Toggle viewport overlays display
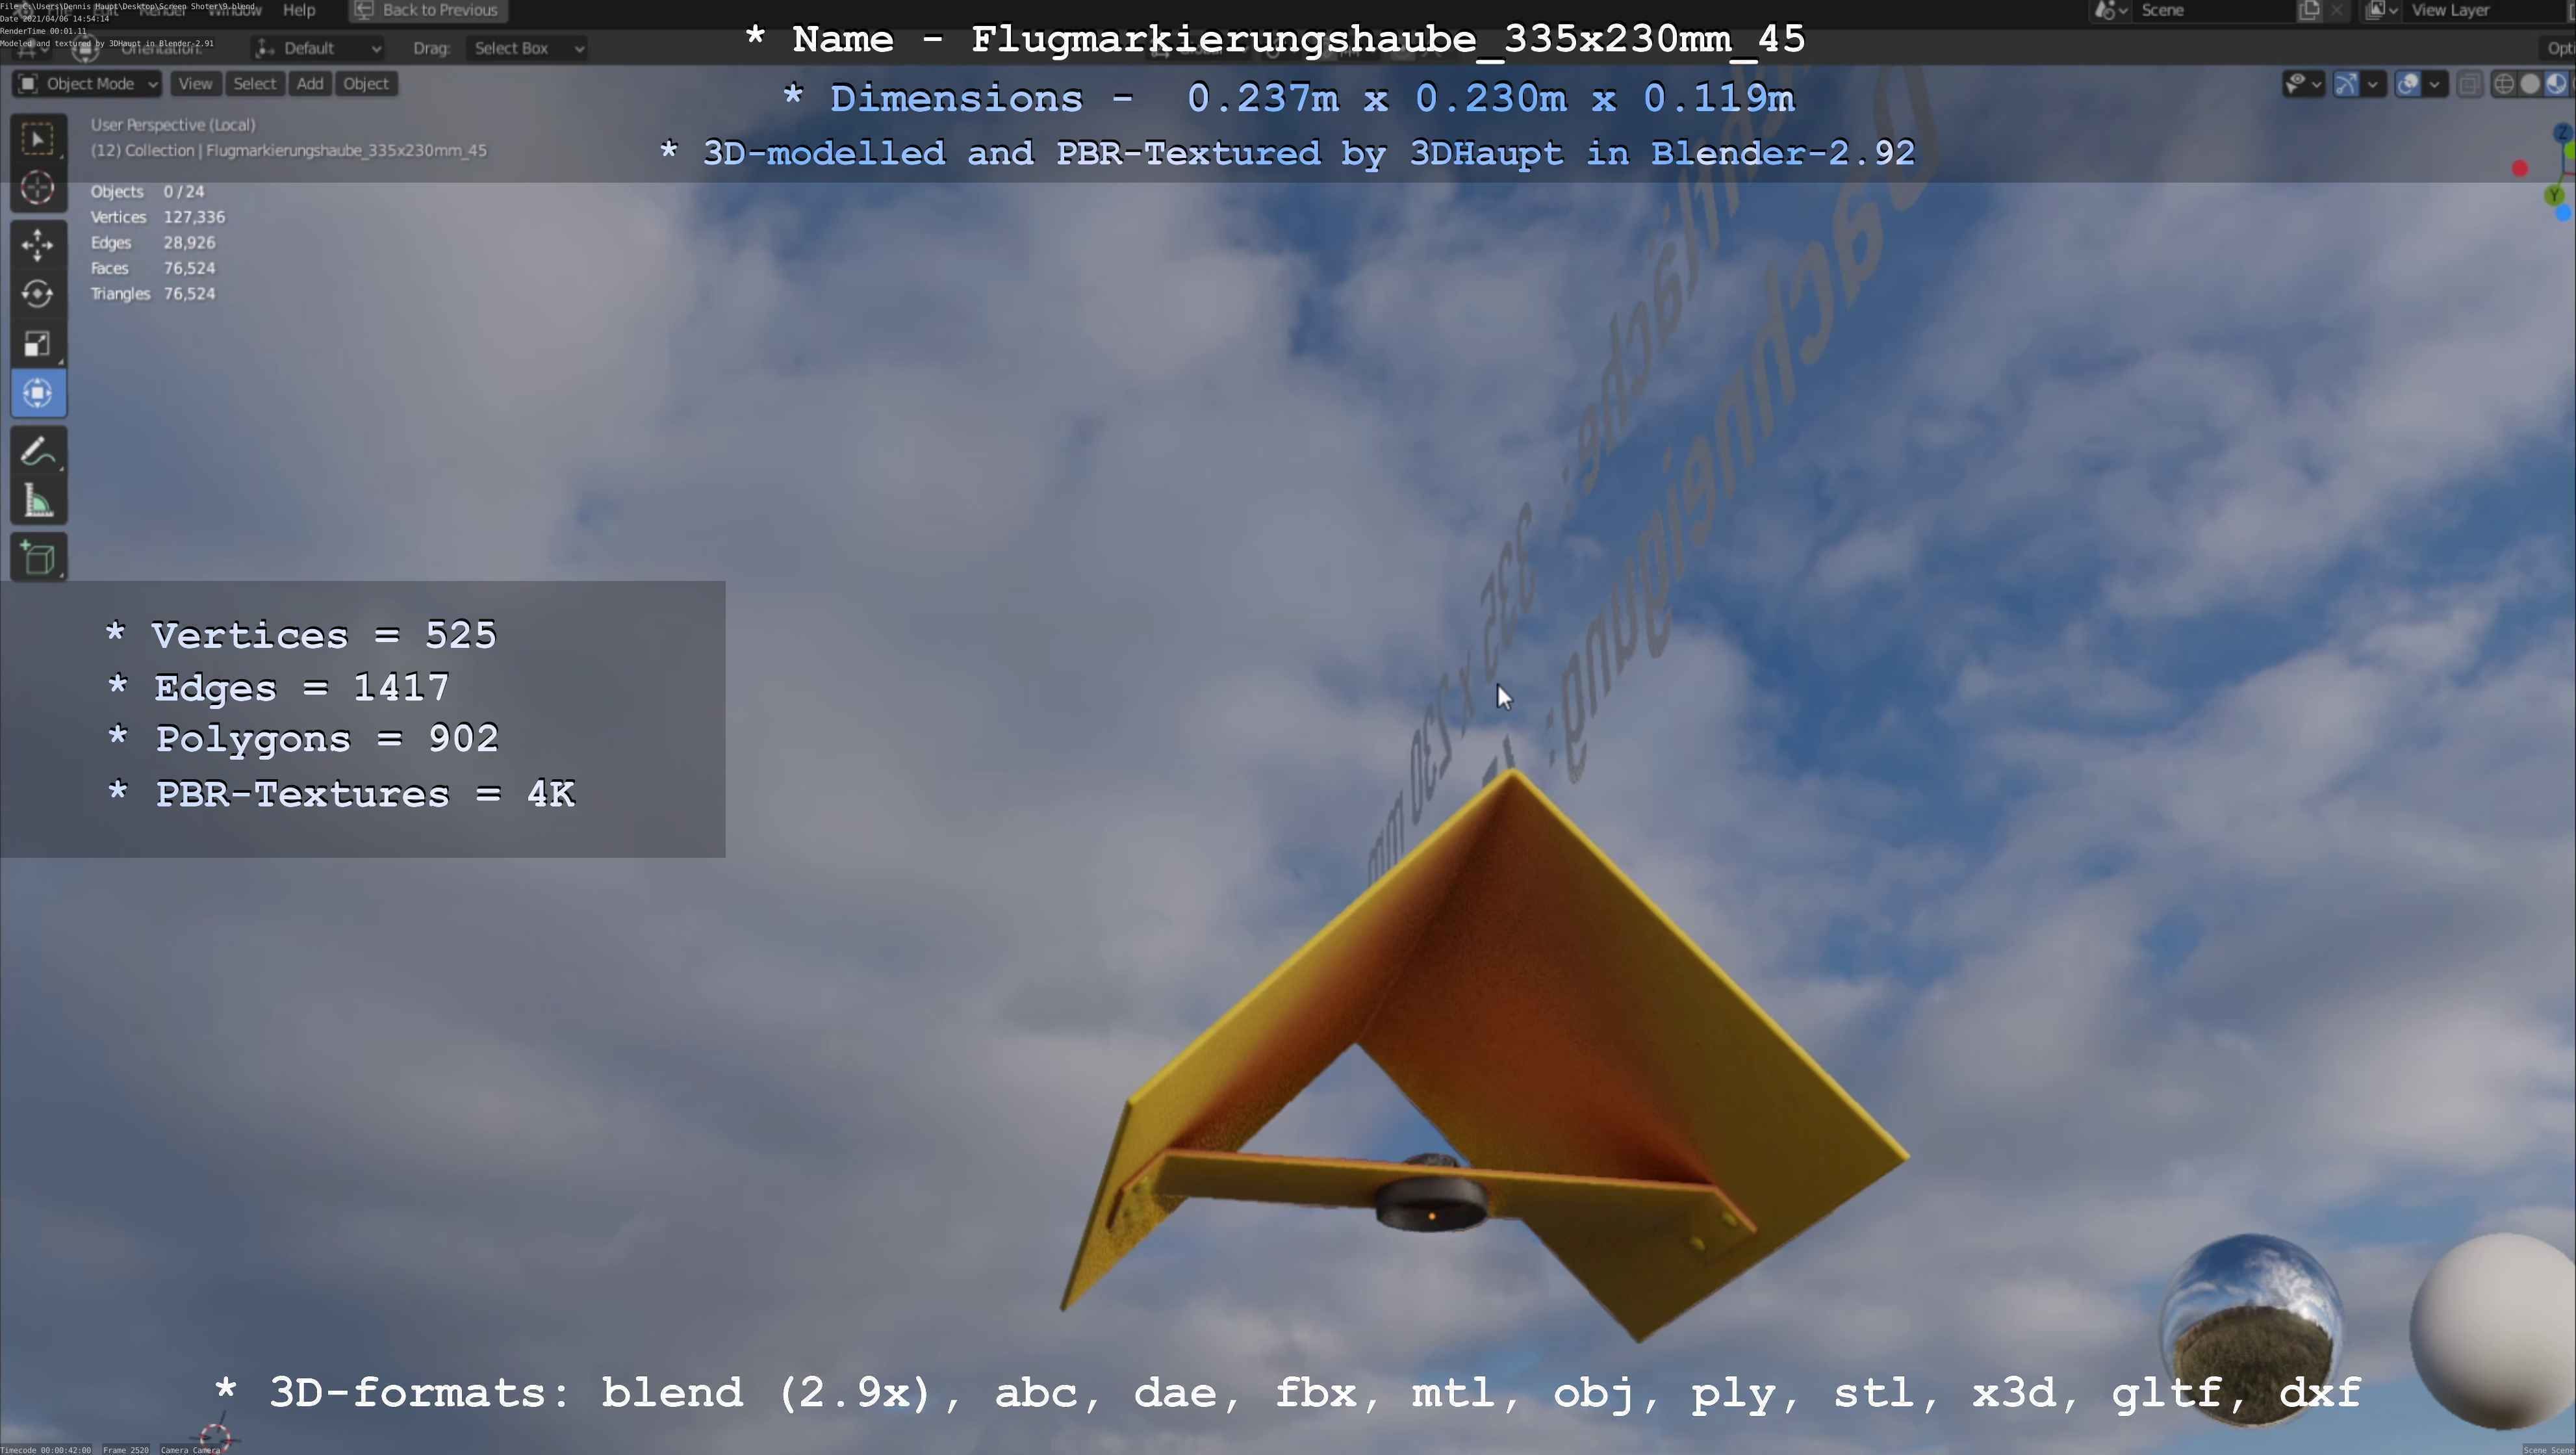 coord(2408,84)
